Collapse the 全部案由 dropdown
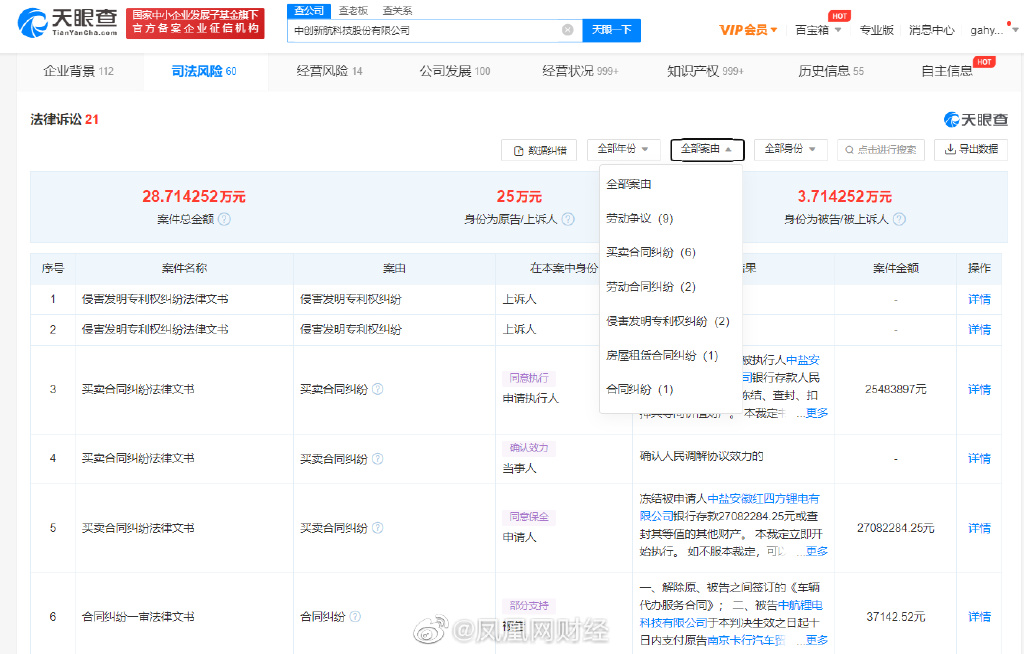The height and width of the screenshot is (654, 1024). coord(706,149)
